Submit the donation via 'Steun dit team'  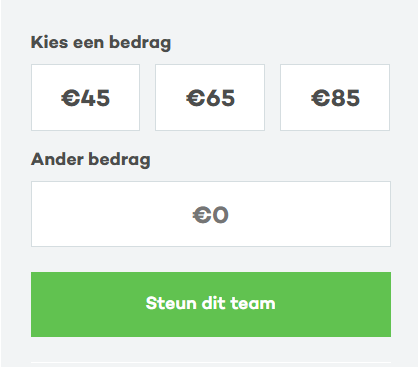tap(211, 304)
